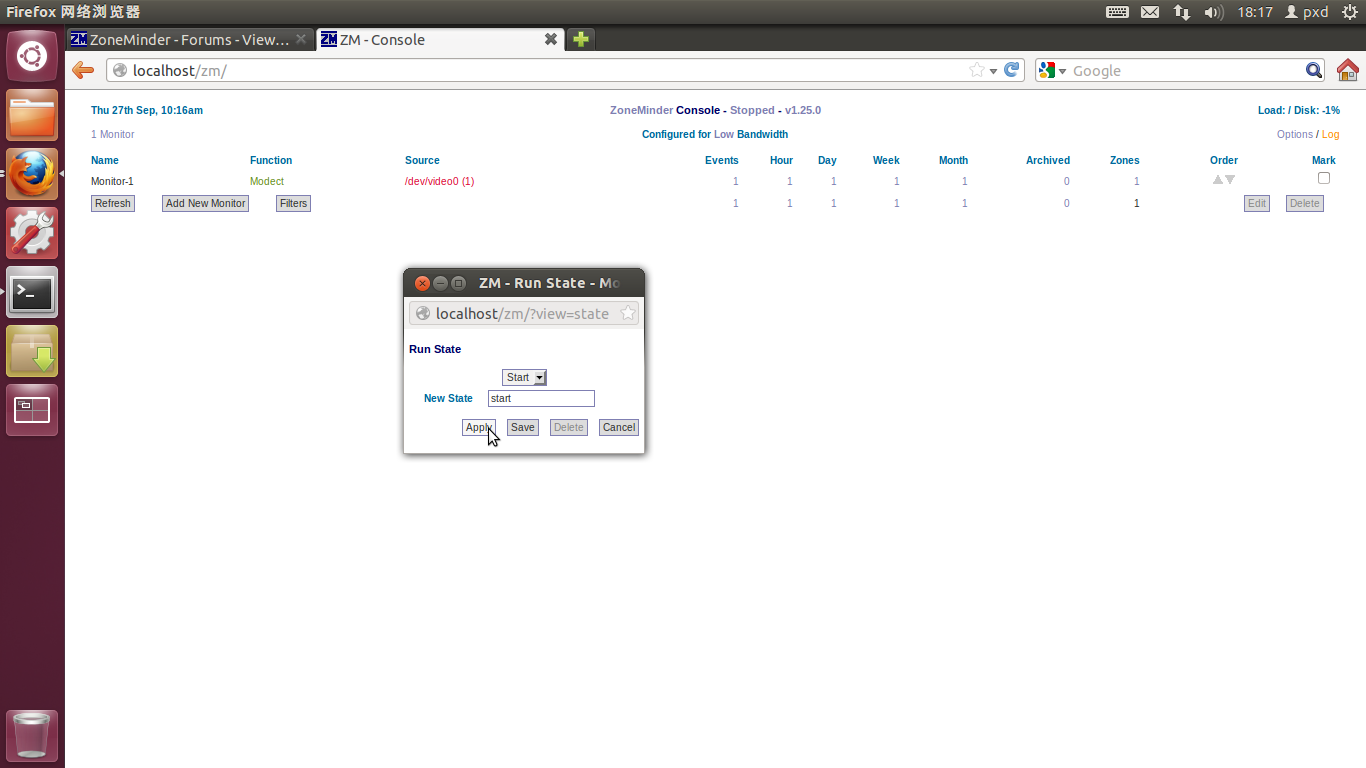Open keyboard input indicator
Screen dimensions: 1366x768
pyautogui.click(x=1117, y=12)
